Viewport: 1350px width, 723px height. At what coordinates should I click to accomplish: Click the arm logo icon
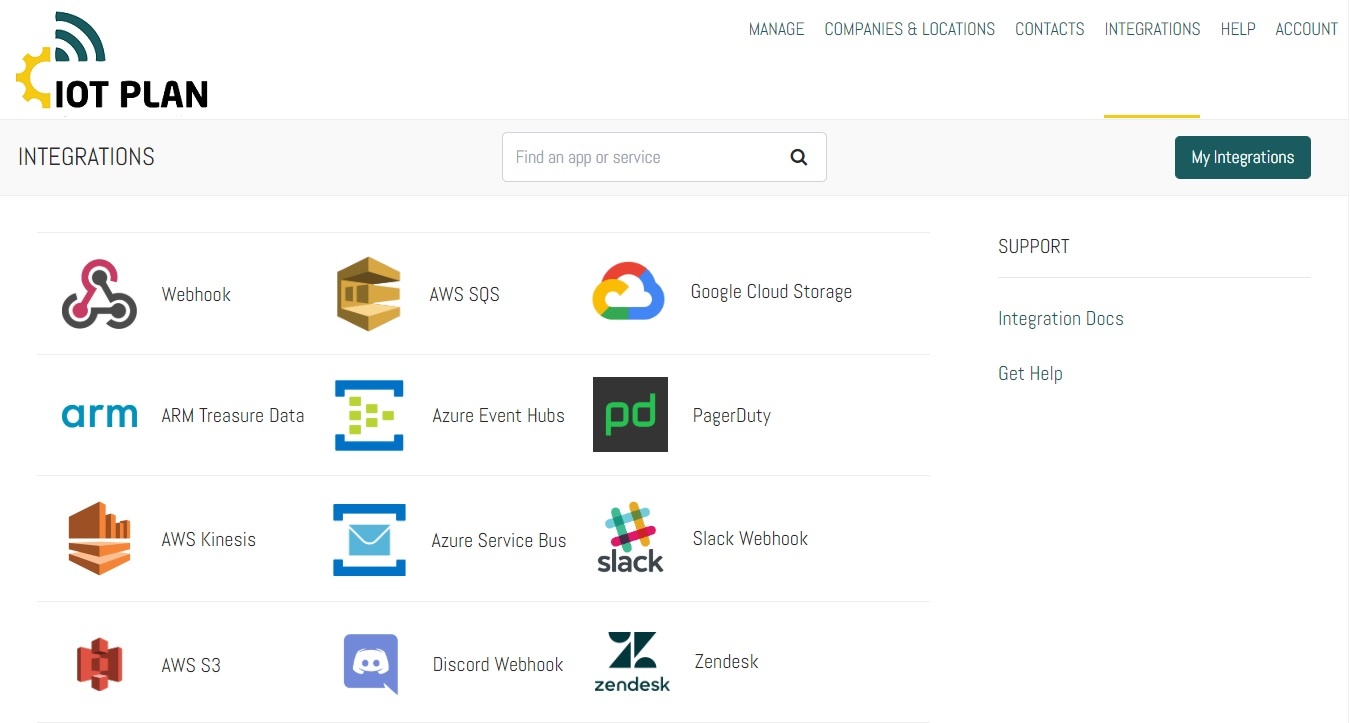click(99, 416)
